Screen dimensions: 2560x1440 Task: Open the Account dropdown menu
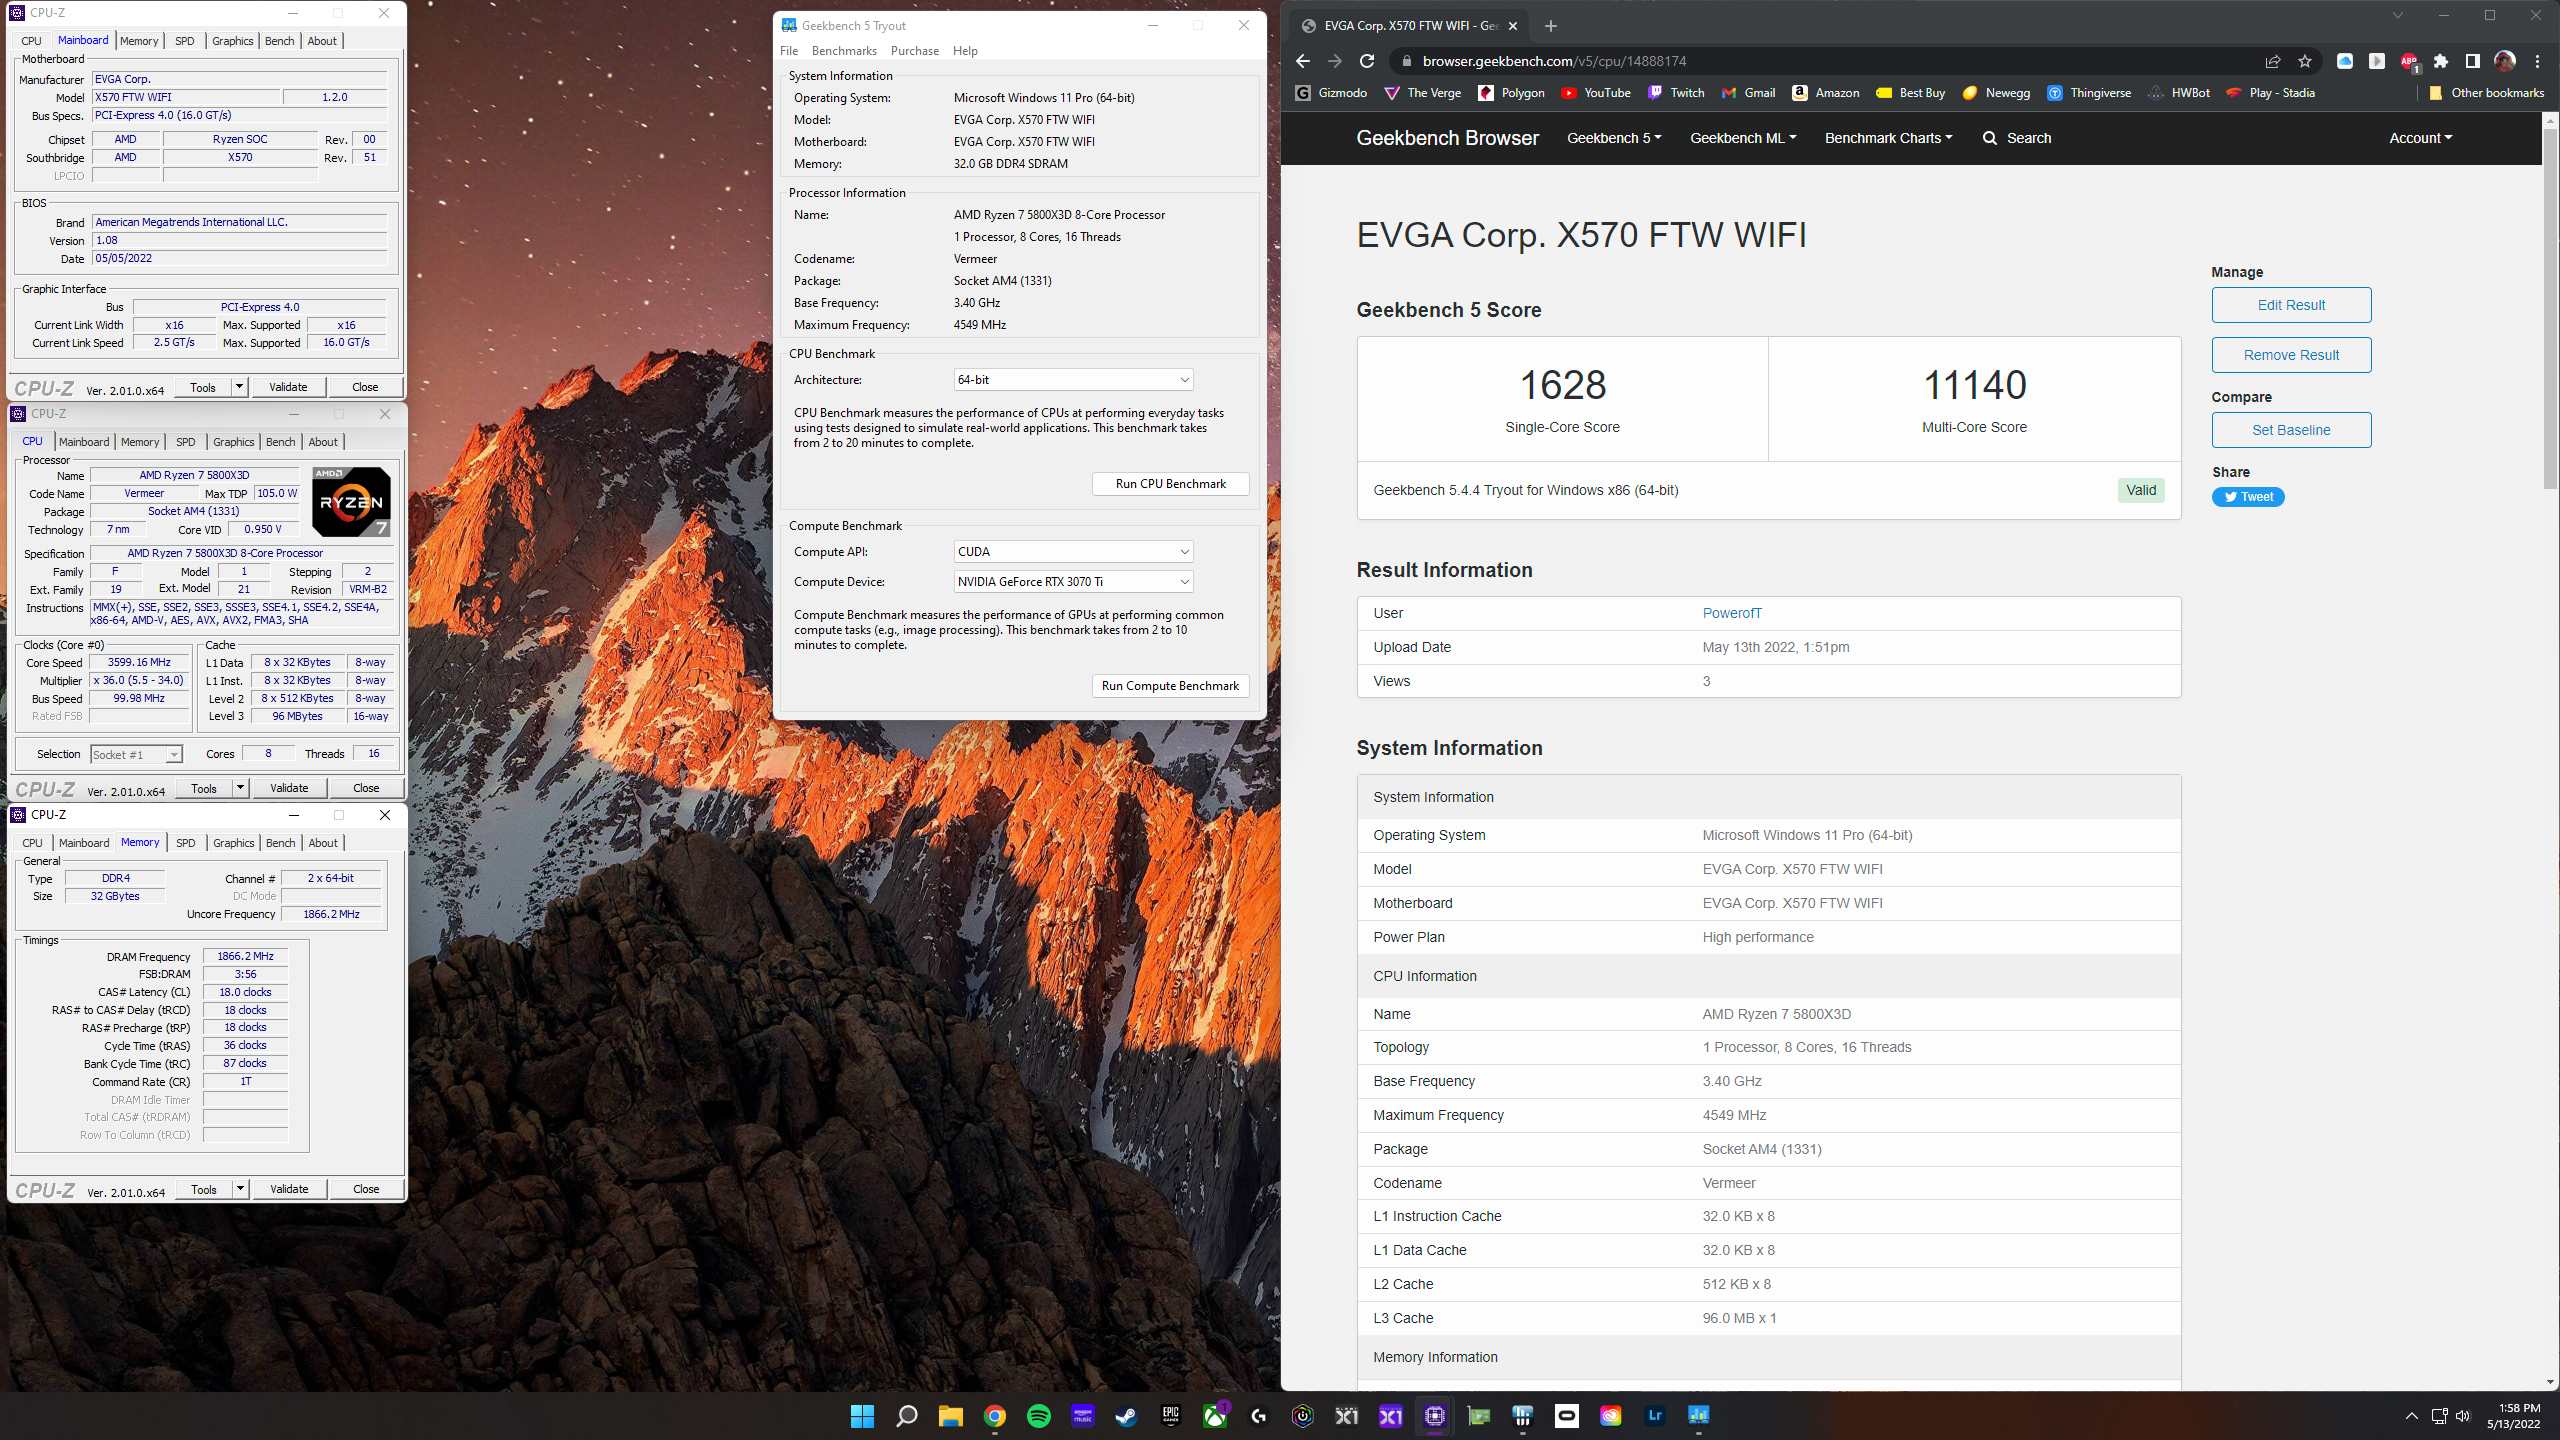point(2420,138)
